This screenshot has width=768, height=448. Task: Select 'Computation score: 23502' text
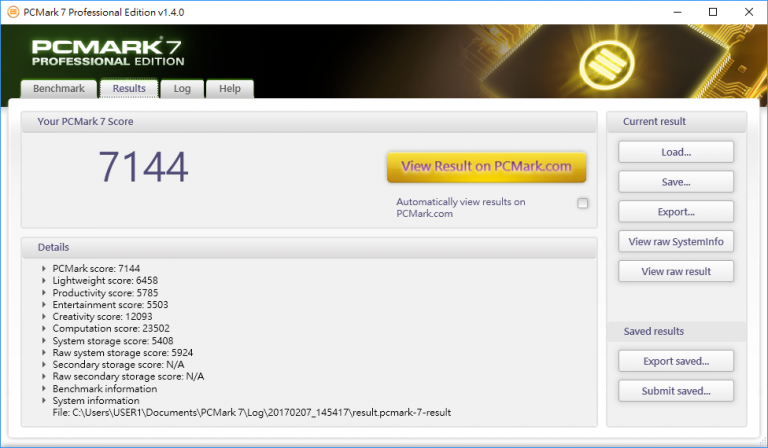coord(111,329)
